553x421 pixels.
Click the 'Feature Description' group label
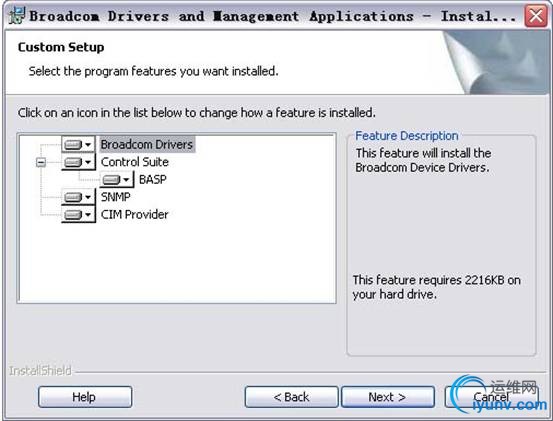point(407,136)
